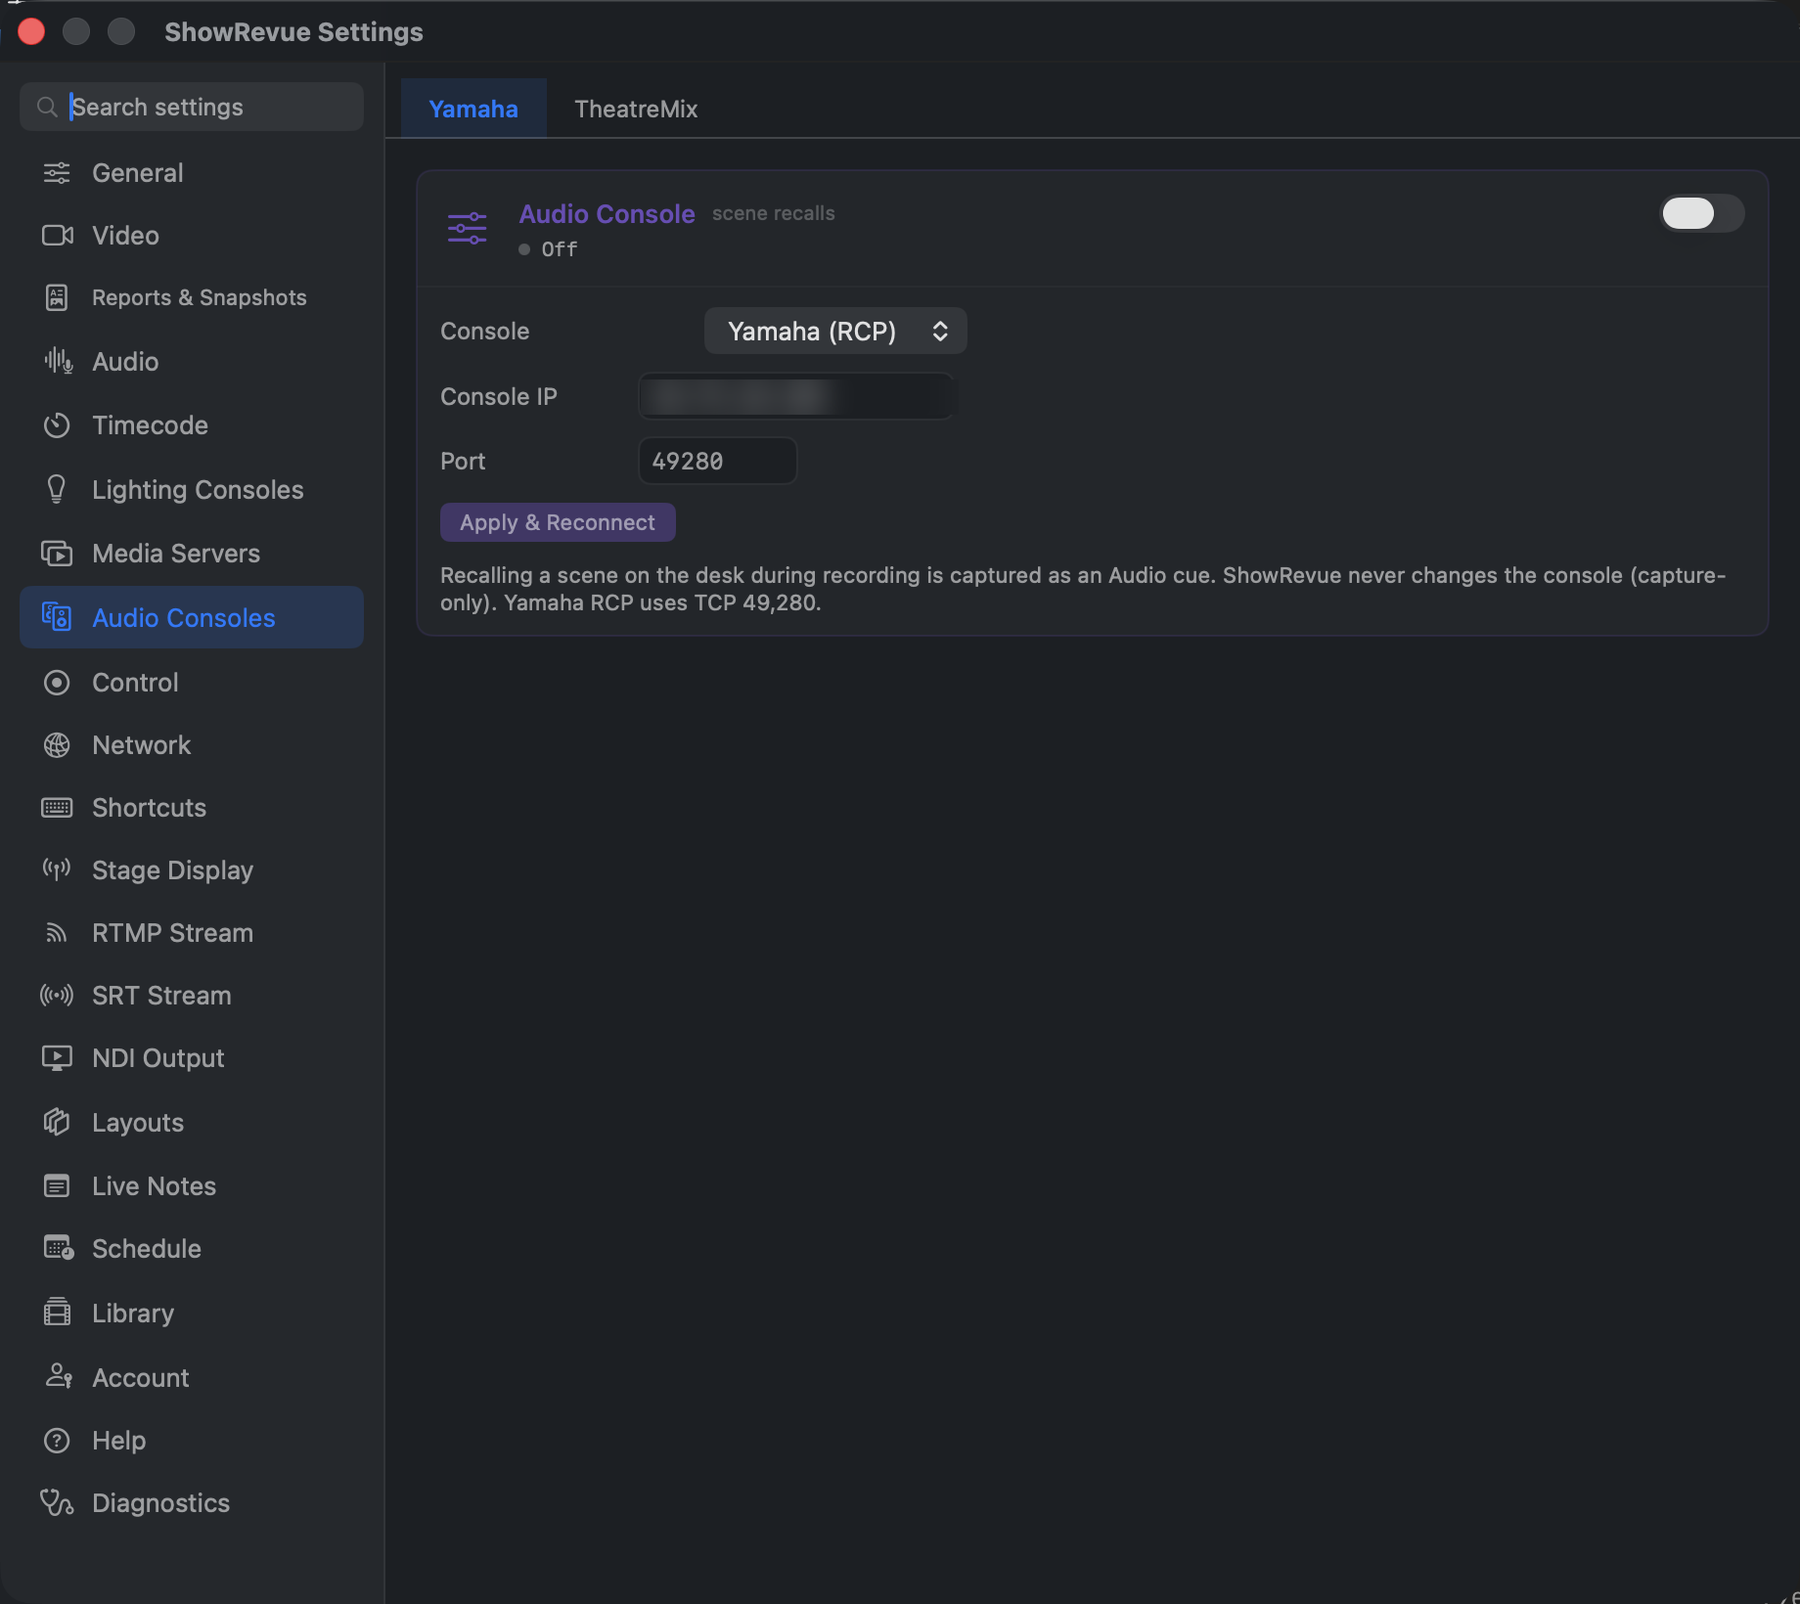Screen dimensions: 1800x1604
Task: Click the search magnifier icon
Action: (47, 107)
